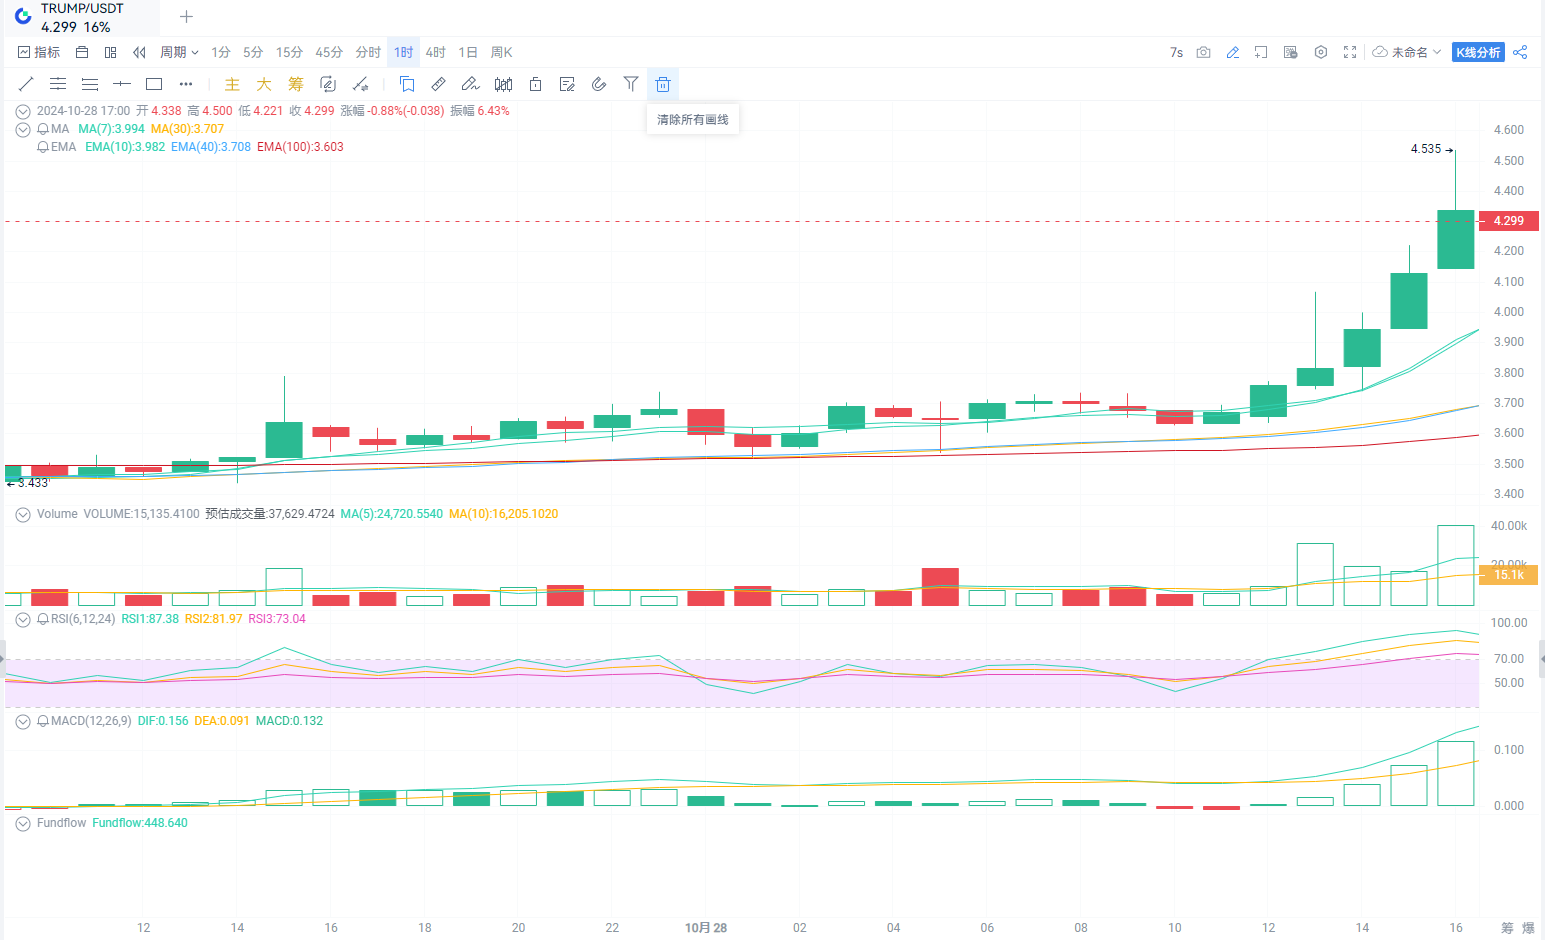Select the horizontal line tool

point(122,84)
